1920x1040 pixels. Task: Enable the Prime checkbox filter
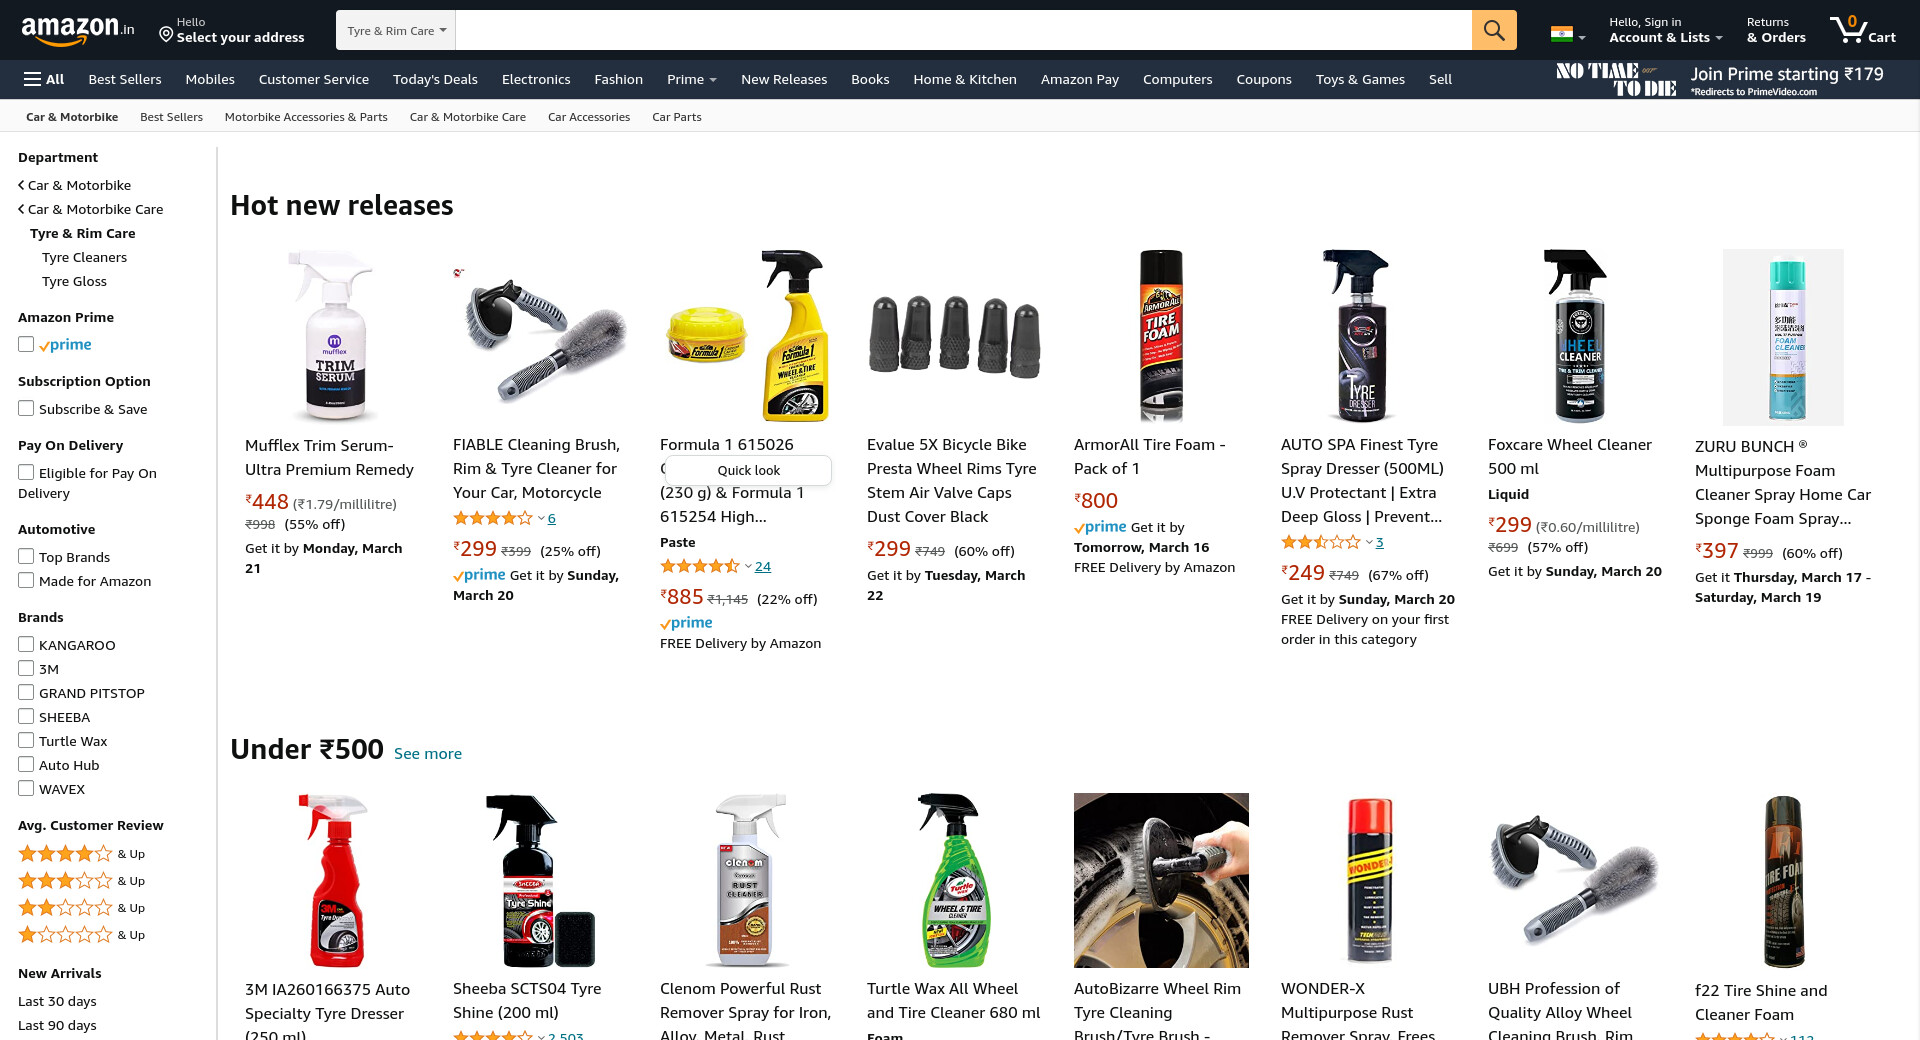point(26,344)
